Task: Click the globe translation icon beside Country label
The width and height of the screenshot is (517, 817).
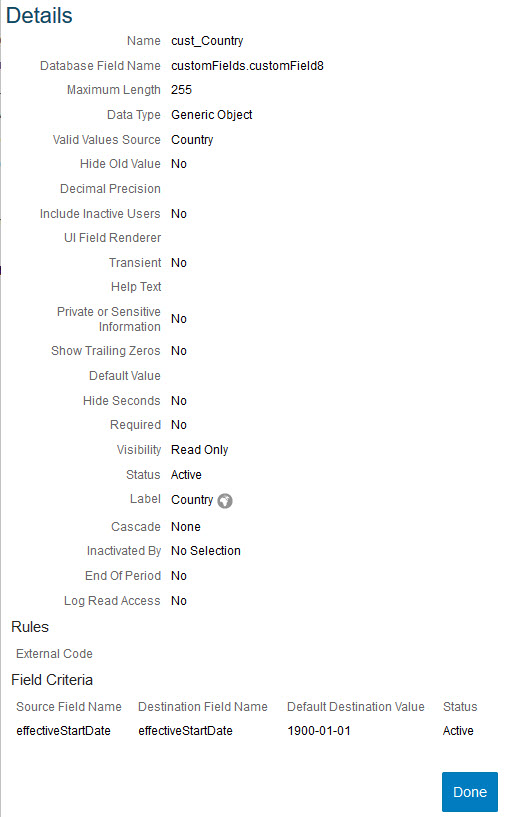Action: 225,501
